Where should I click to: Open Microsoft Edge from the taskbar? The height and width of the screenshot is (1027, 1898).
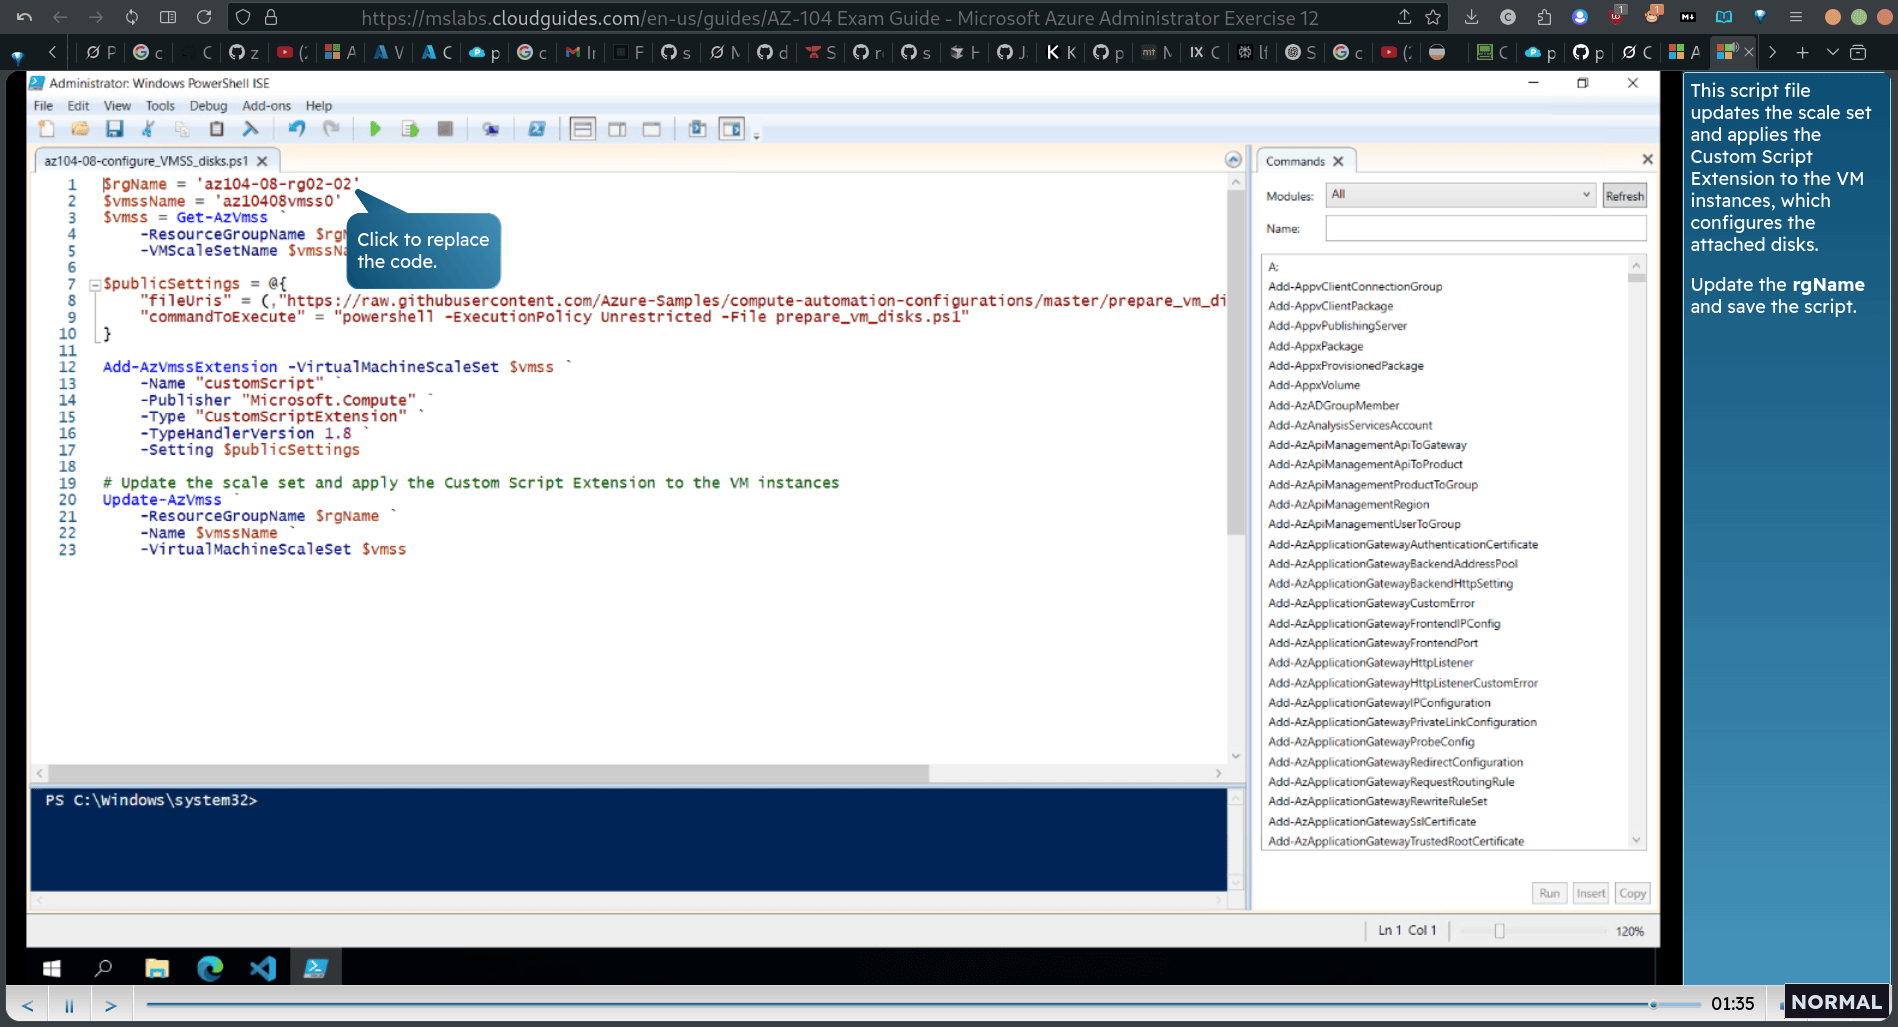pos(210,968)
